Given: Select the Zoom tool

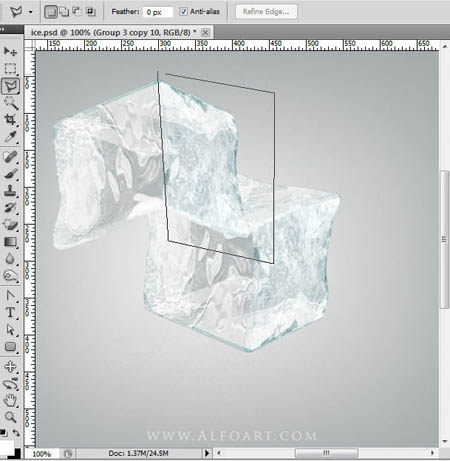Looking at the screenshot, I should tap(10, 417).
